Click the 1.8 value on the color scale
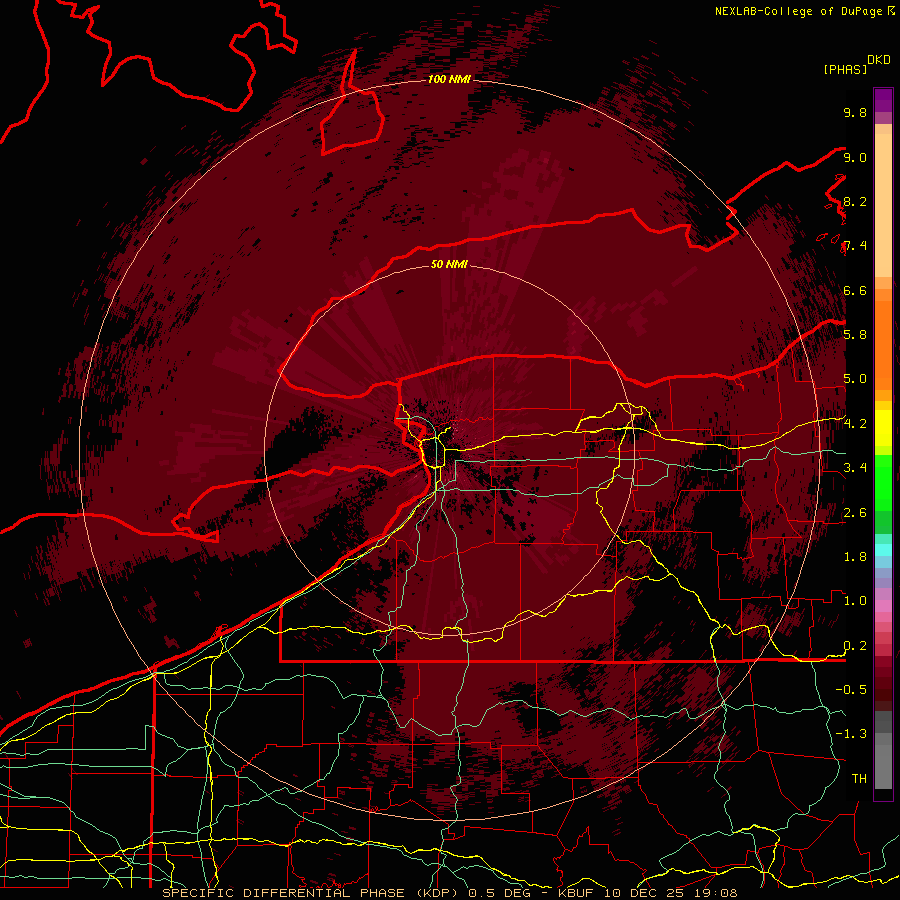900x900 pixels. click(x=855, y=557)
